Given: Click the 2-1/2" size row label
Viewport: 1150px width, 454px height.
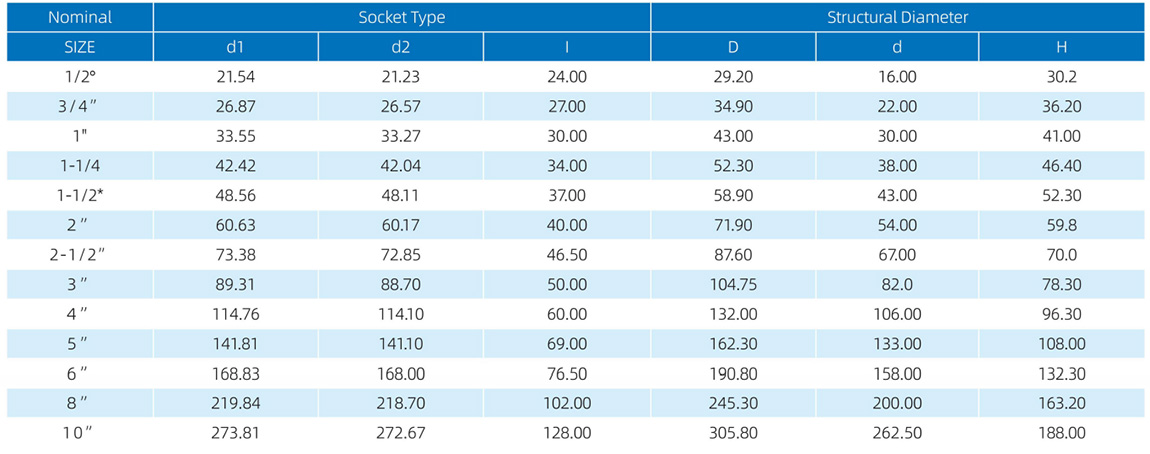Looking at the screenshot, I should click(80, 254).
